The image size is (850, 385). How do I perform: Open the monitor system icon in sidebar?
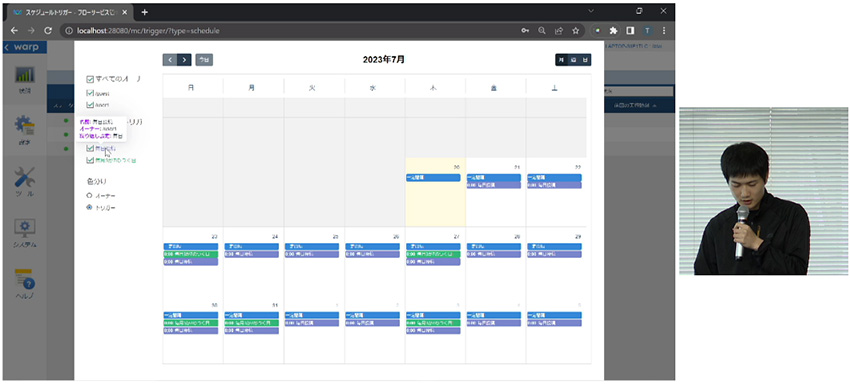coord(24,228)
